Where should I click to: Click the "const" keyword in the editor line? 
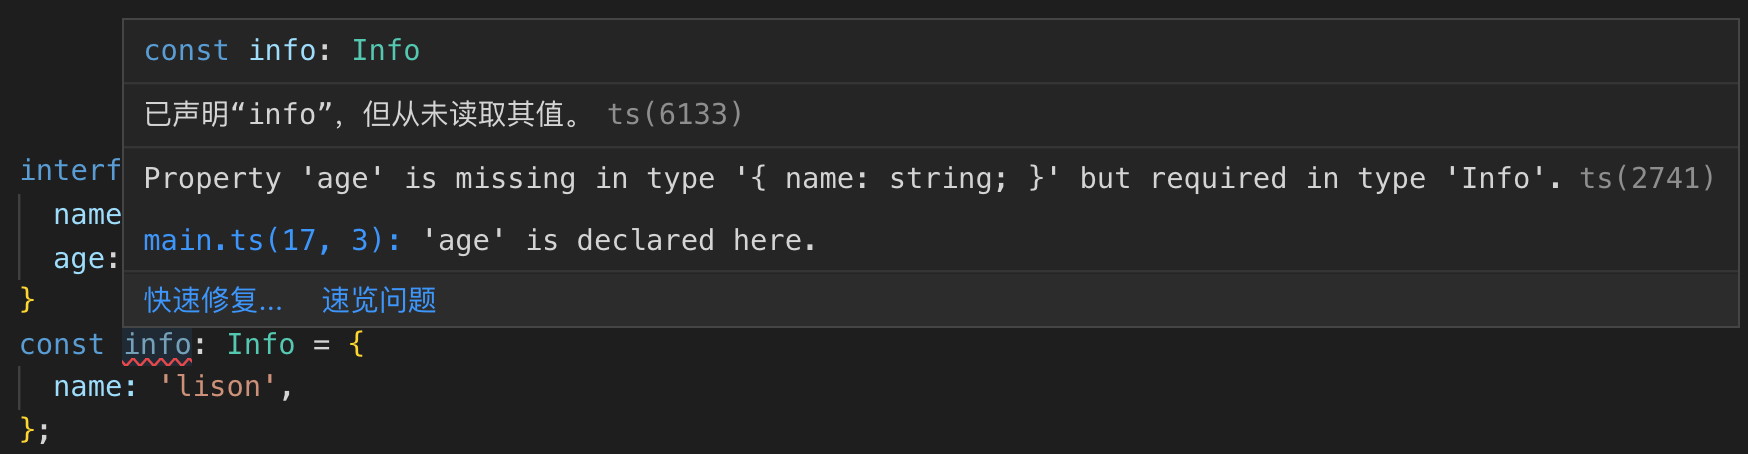[61, 344]
